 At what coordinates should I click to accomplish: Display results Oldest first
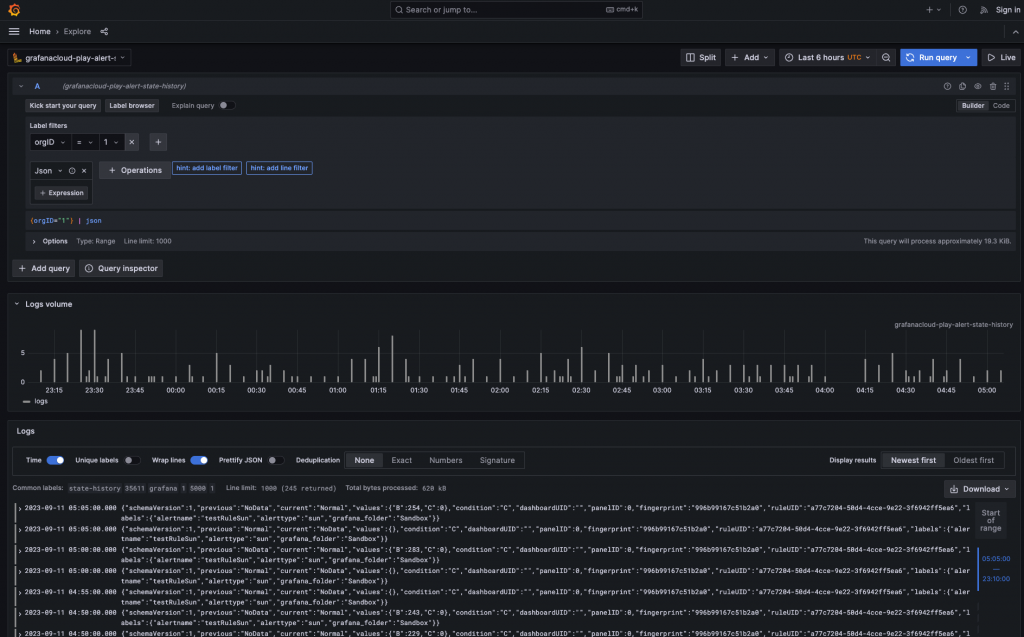point(973,460)
